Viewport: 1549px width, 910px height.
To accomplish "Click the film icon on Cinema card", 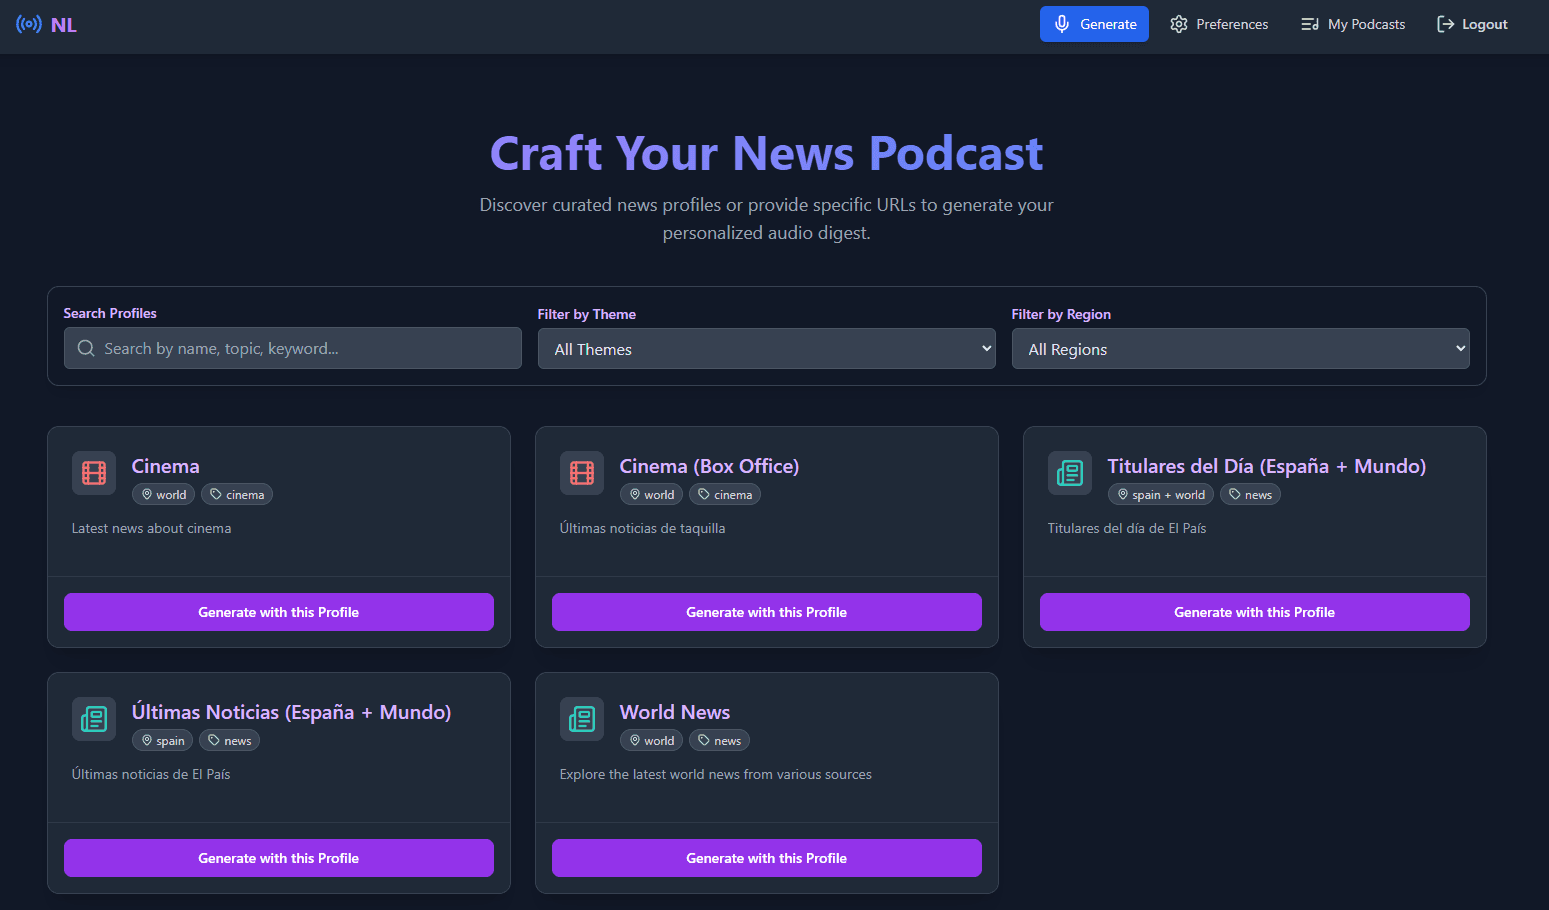I will (x=94, y=473).
